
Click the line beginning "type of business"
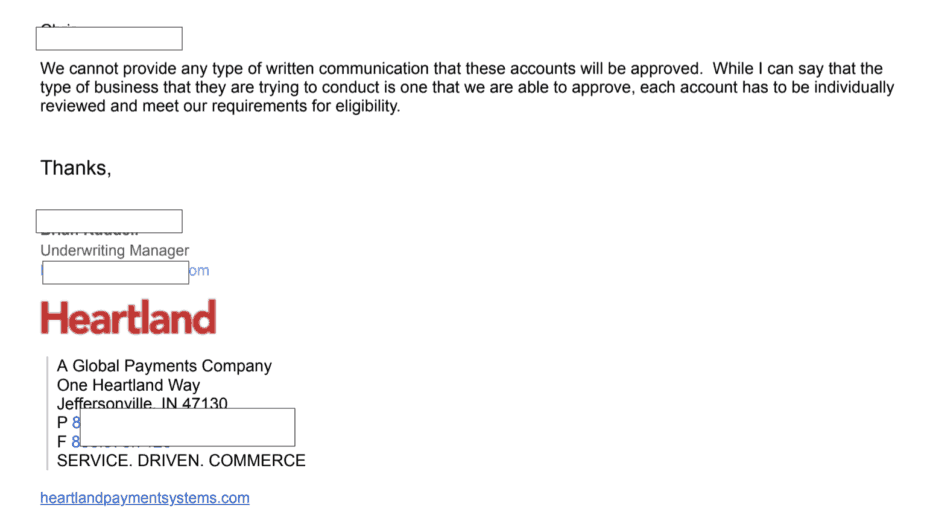point(467,87)
